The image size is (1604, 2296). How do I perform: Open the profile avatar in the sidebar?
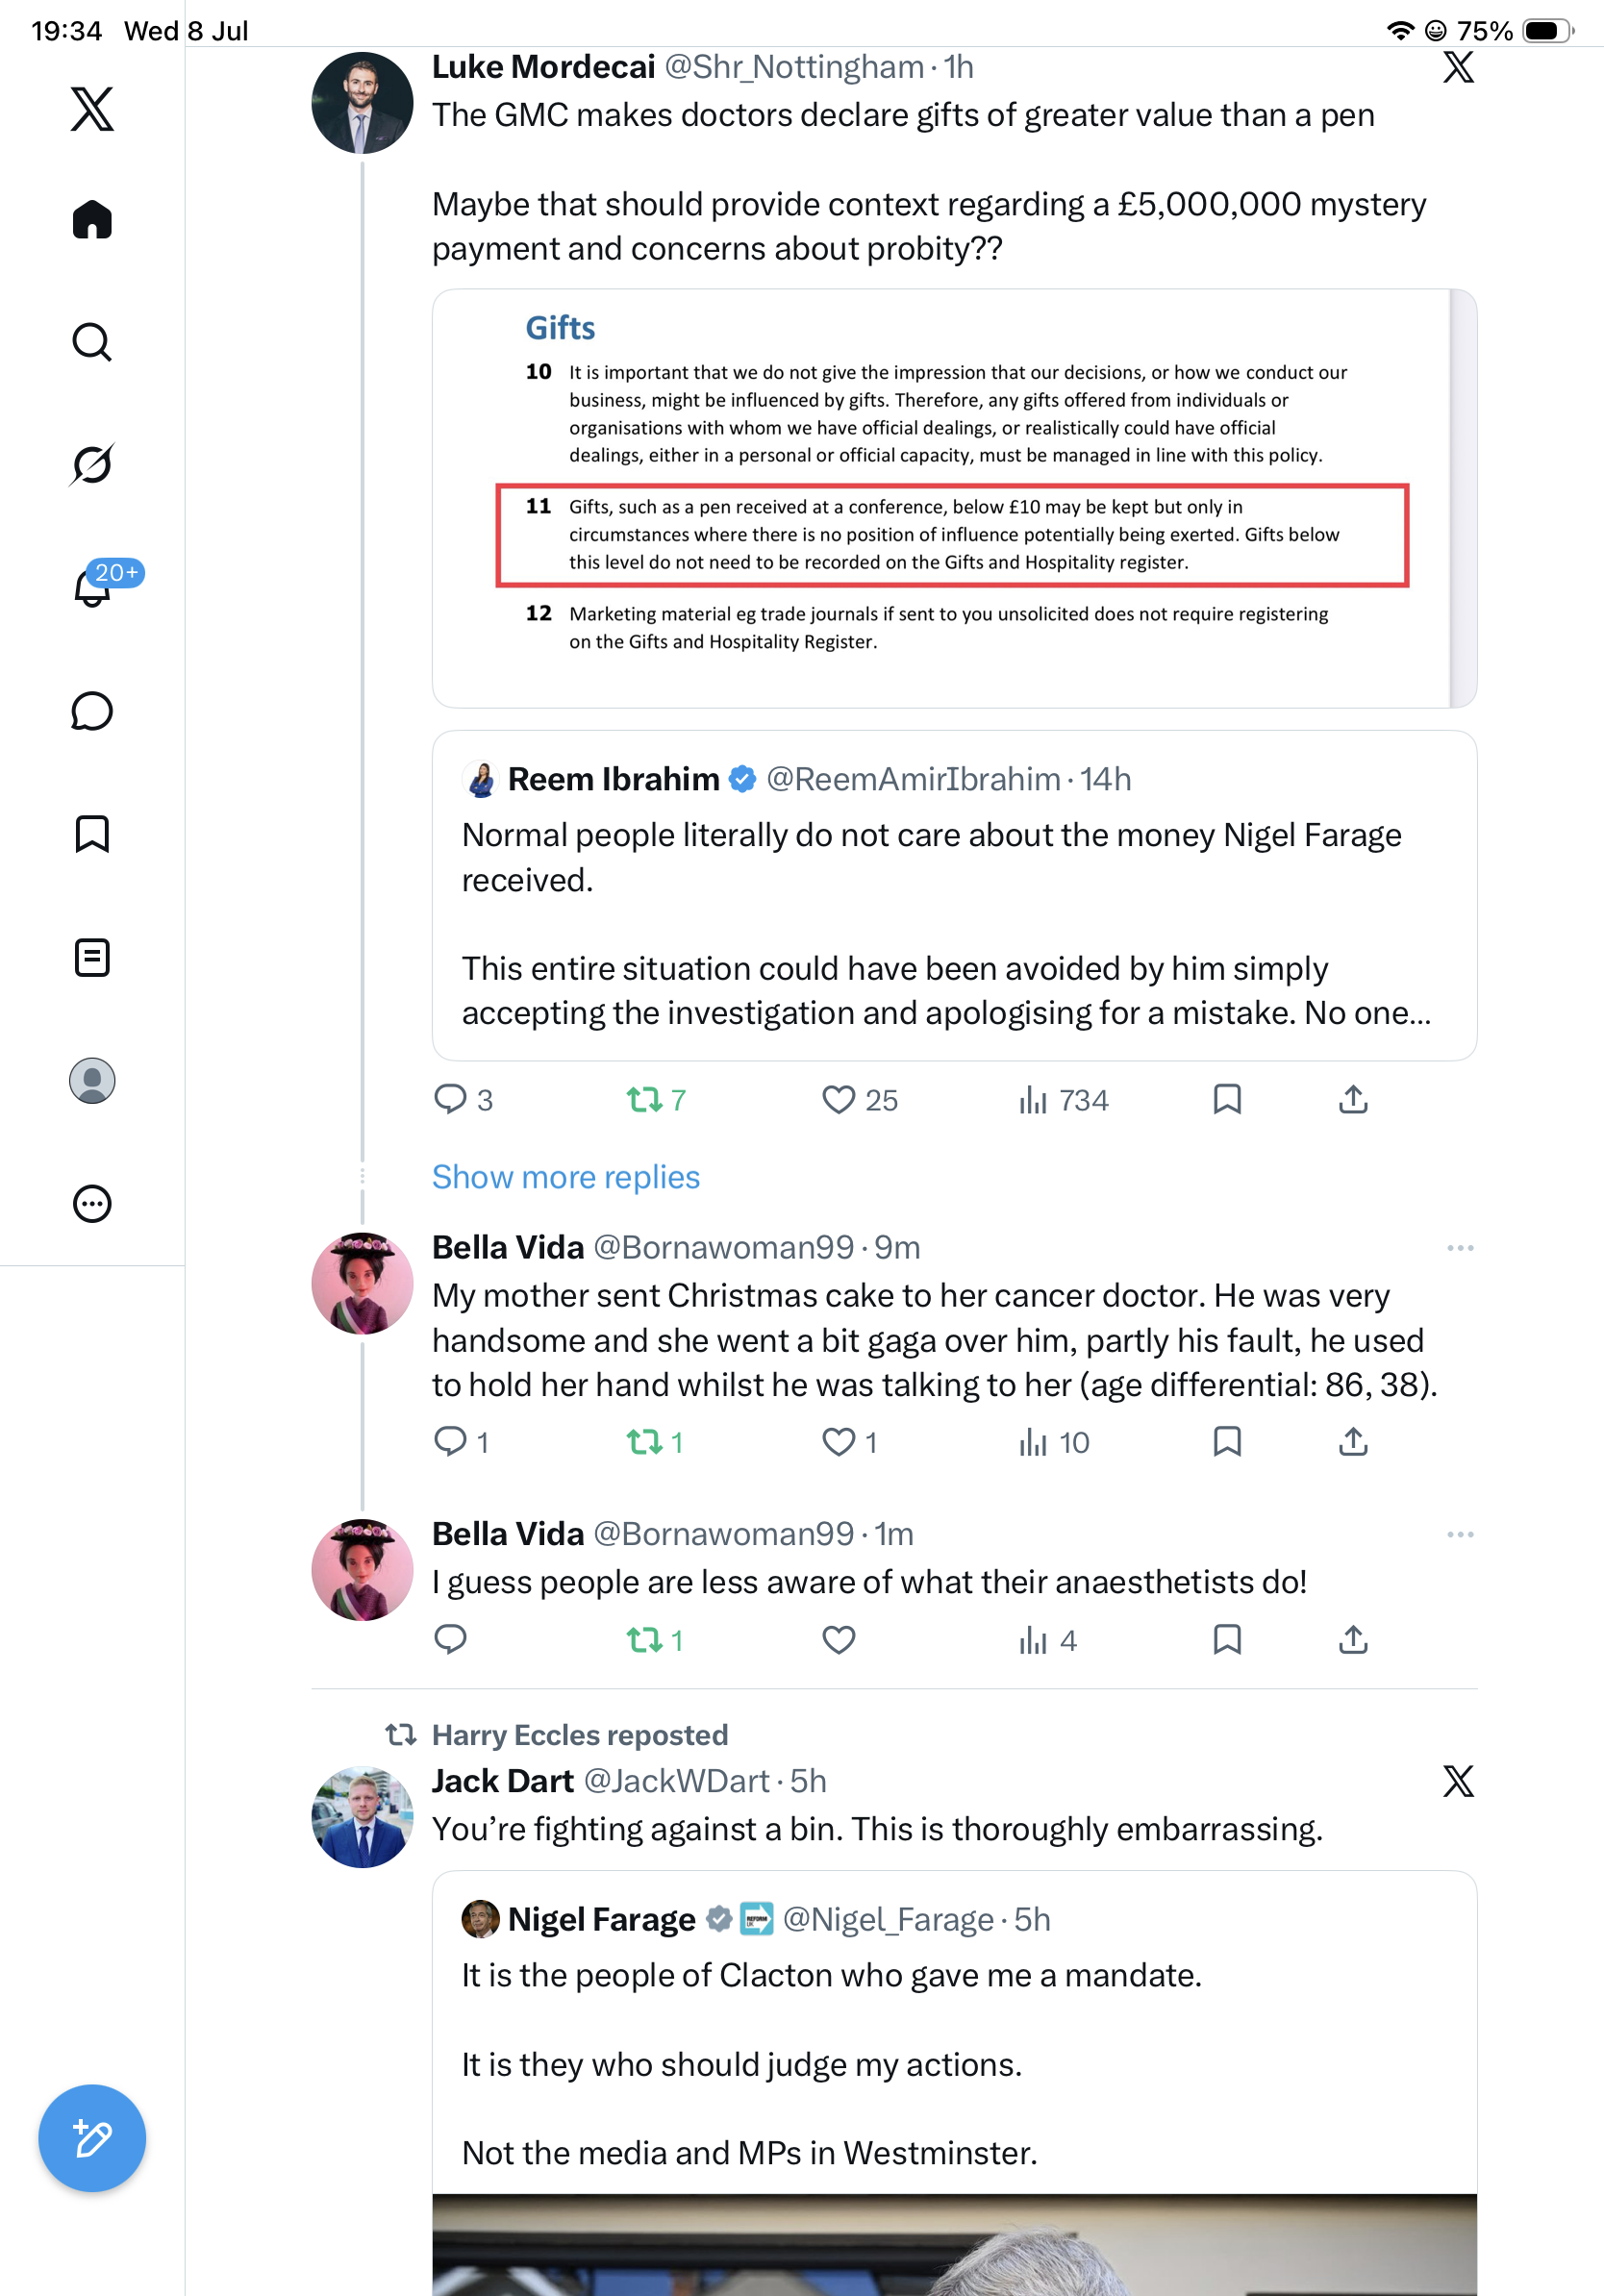(92, 1081)
